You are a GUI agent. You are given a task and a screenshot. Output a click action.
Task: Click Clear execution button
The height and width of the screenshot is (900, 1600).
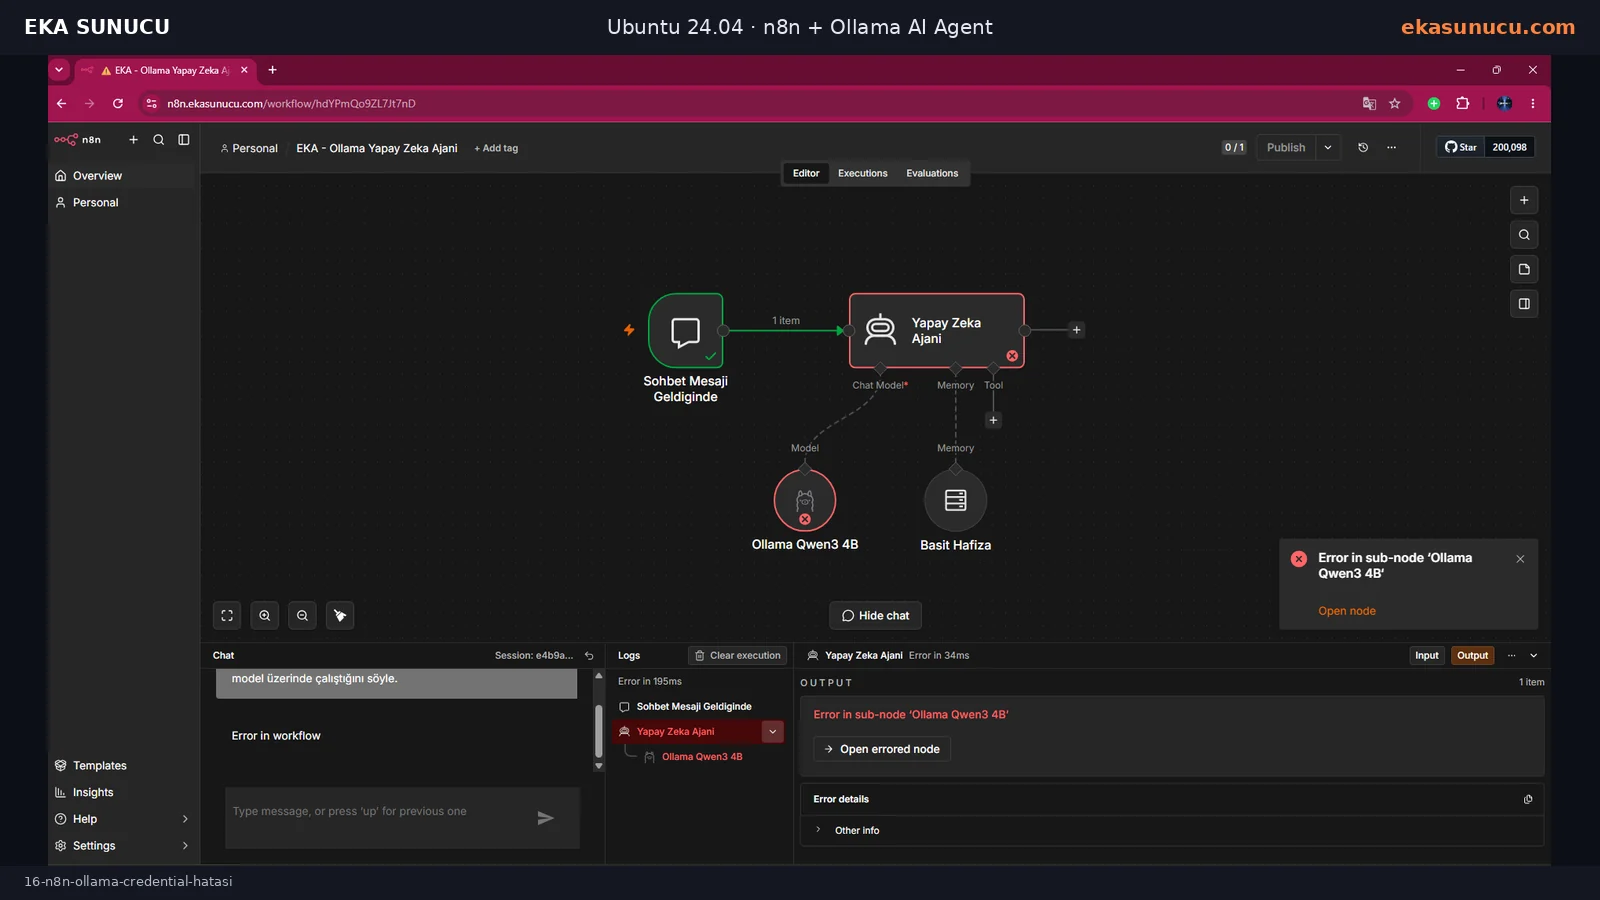[x=738, y=656]
